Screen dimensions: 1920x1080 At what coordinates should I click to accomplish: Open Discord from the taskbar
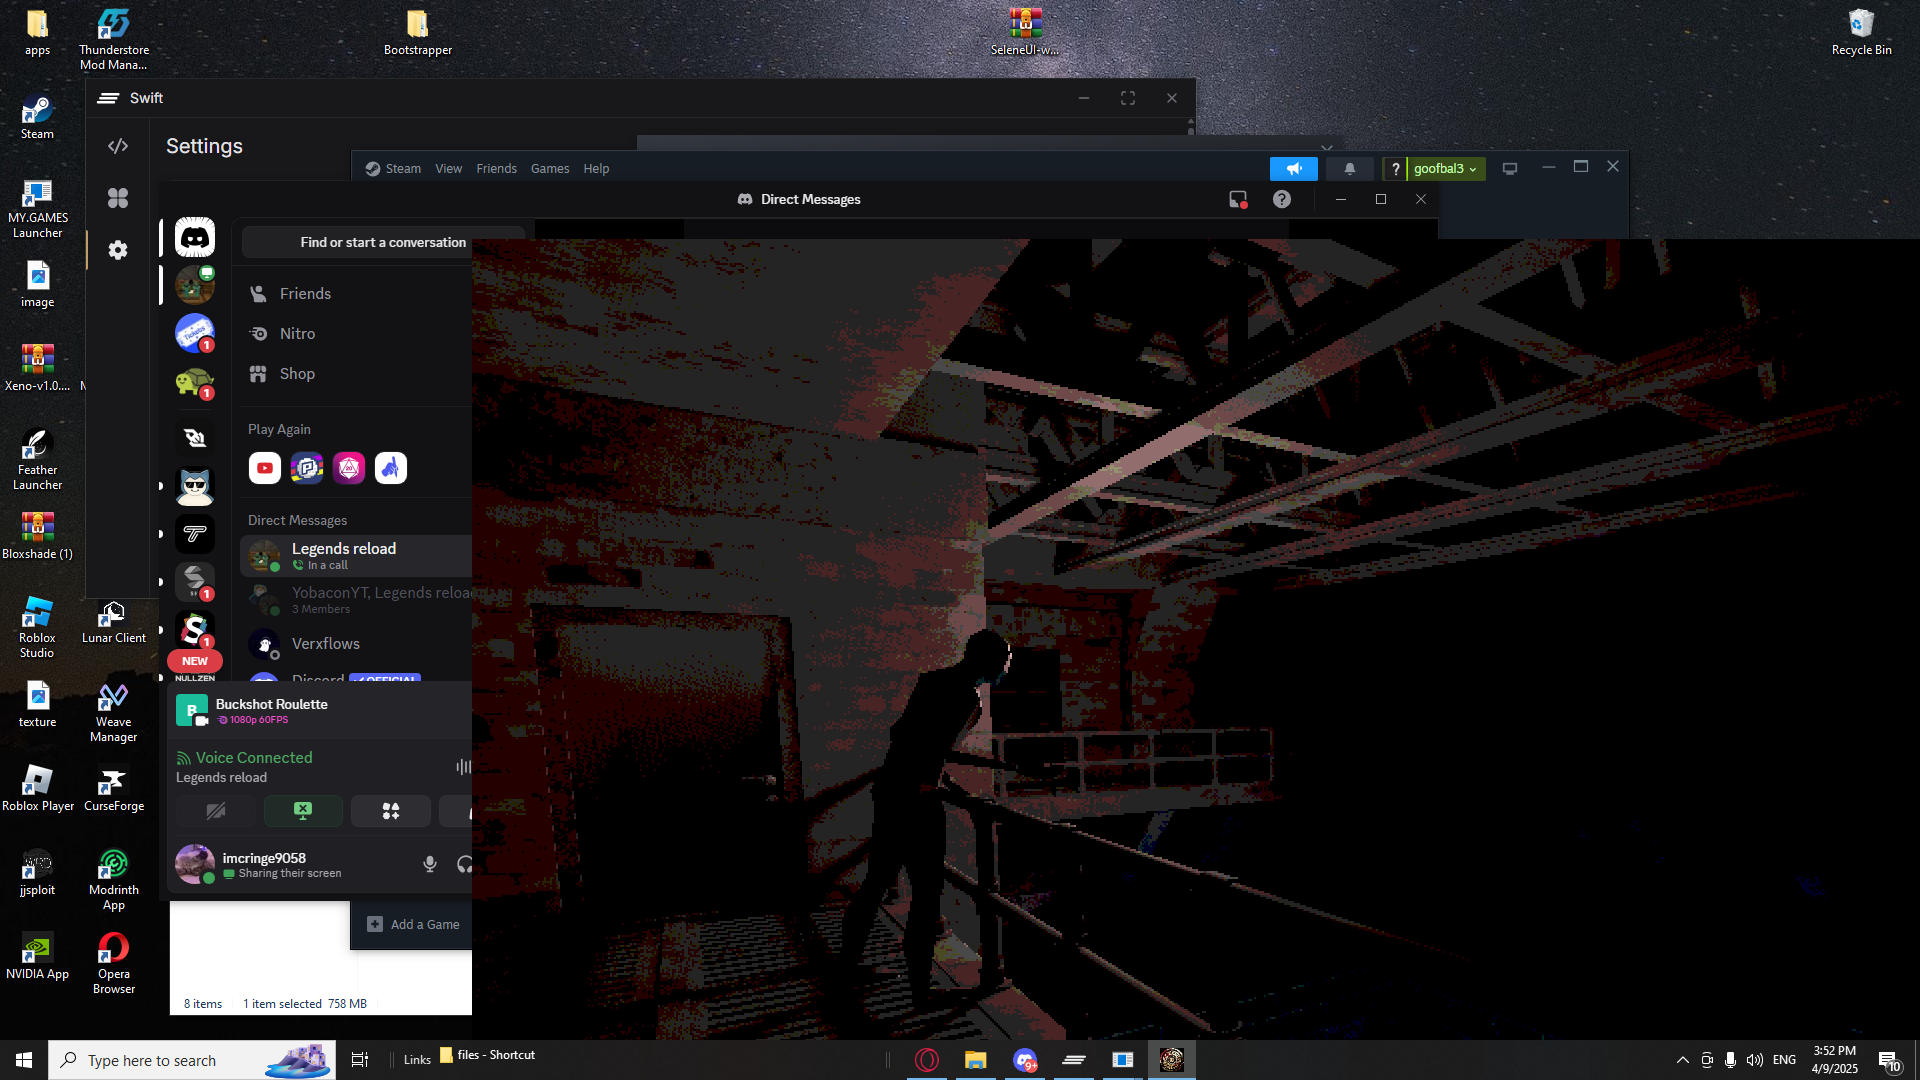pos(1025,1060)
